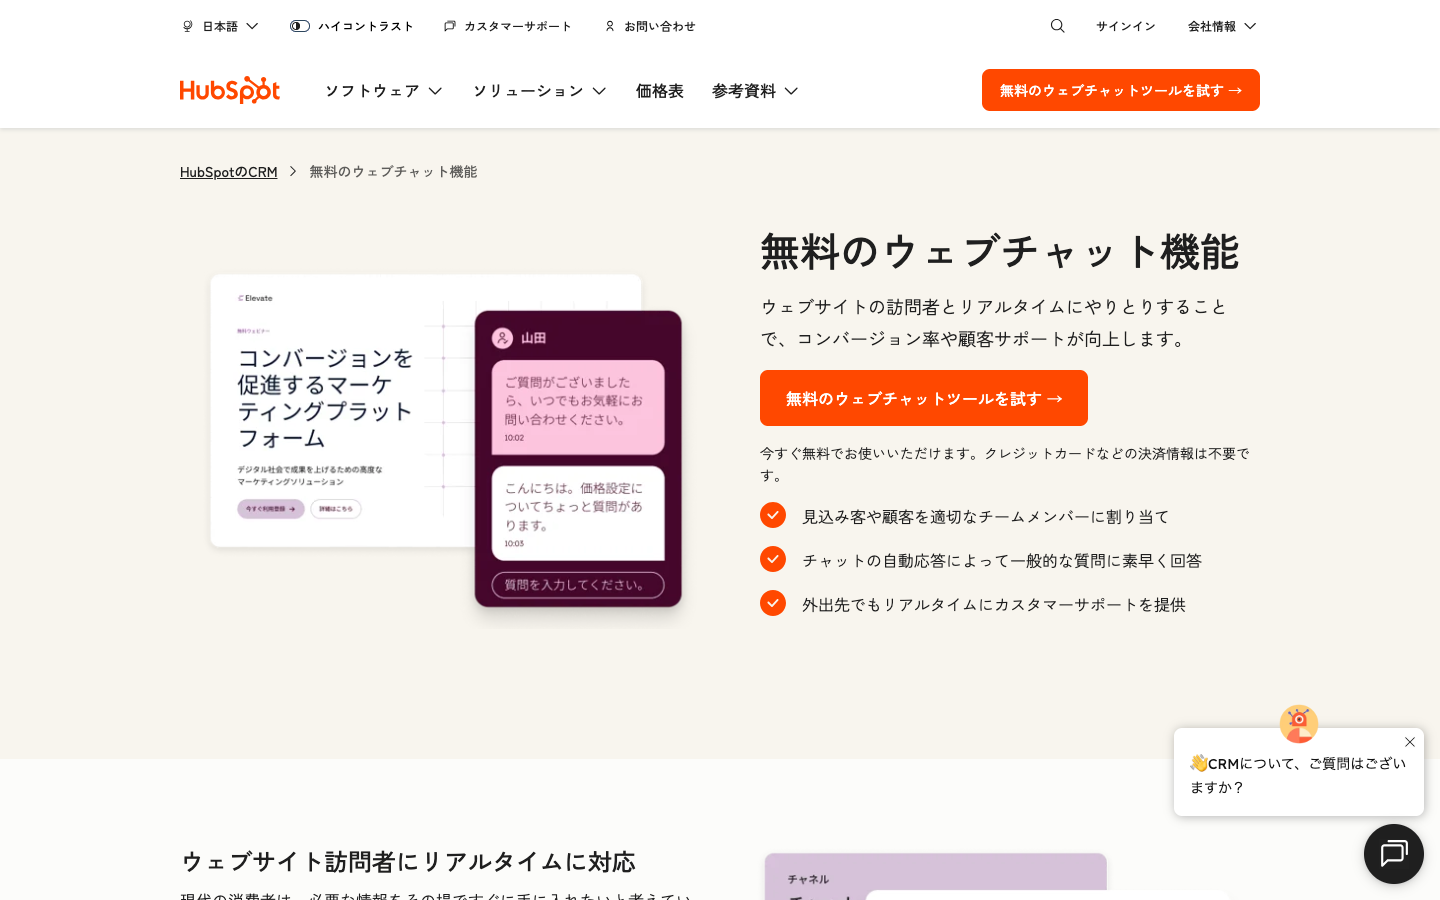Screen dimensions: 1440x900
Task: Click the hero 無料のウェブチャットツールを試す button
Action: [x=923, y=398]
